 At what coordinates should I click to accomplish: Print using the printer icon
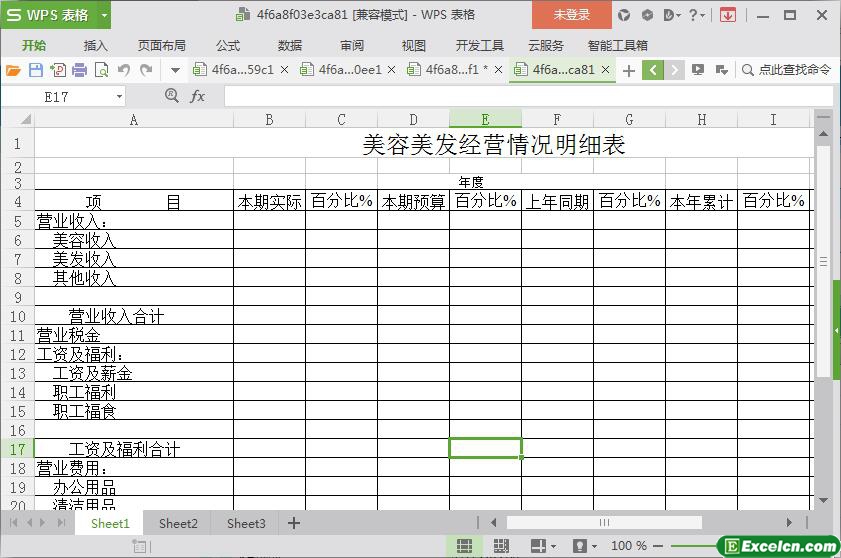79,70
